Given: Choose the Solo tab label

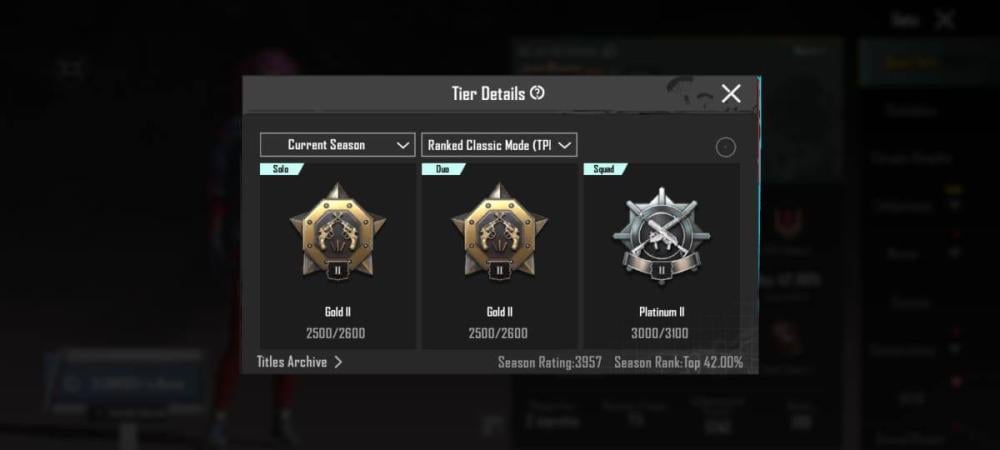Looking at the screenshot, I should tap(281, 169).
